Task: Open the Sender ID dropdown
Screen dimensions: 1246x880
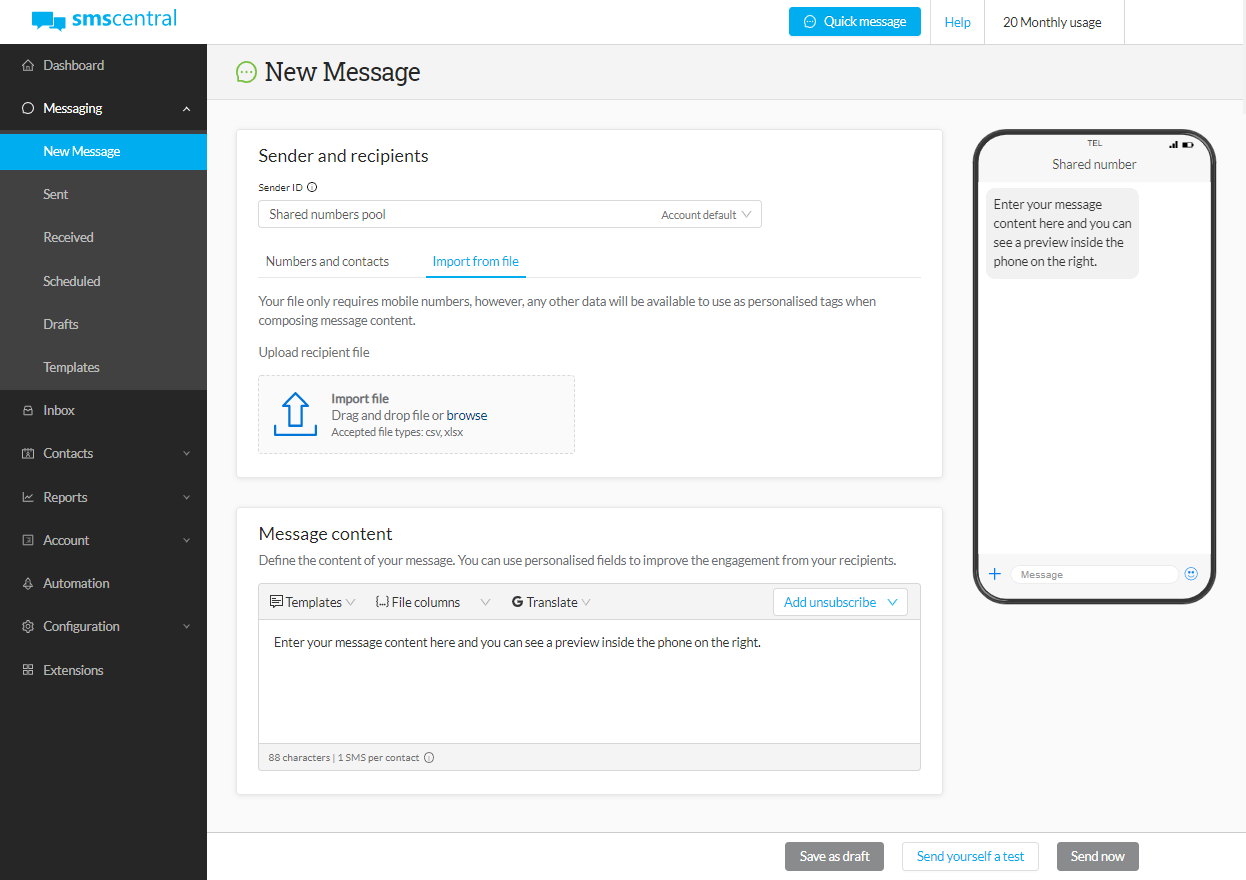Action: coord(510,215)
